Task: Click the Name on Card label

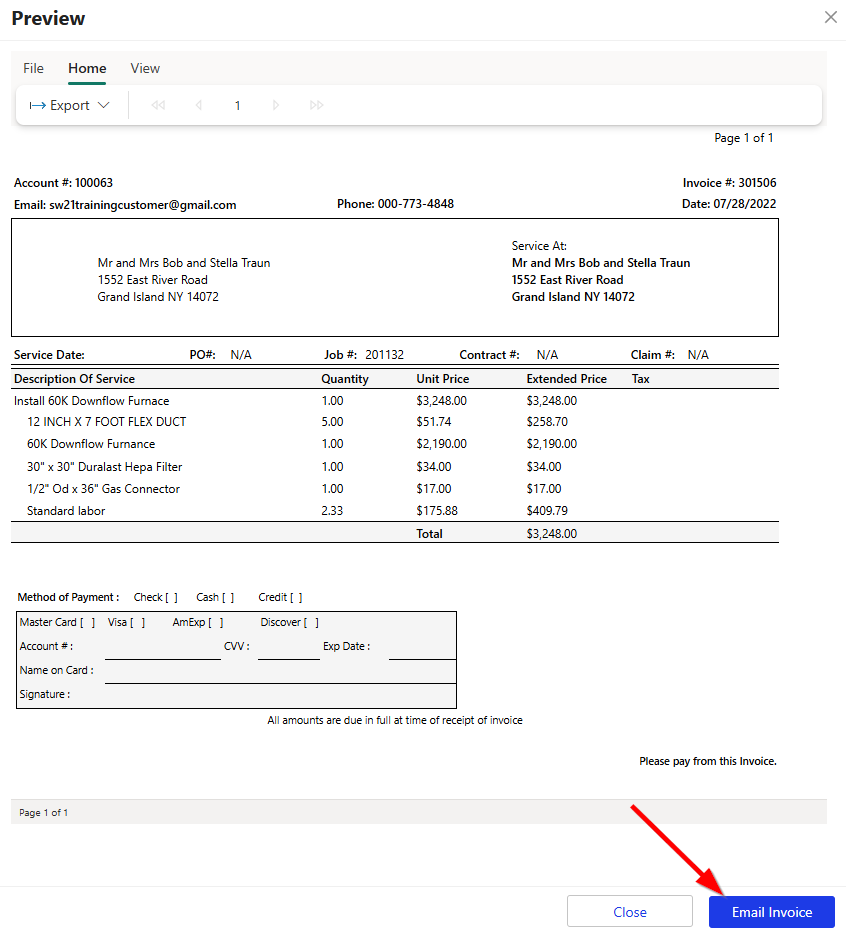Action: [x=56, y=670]
